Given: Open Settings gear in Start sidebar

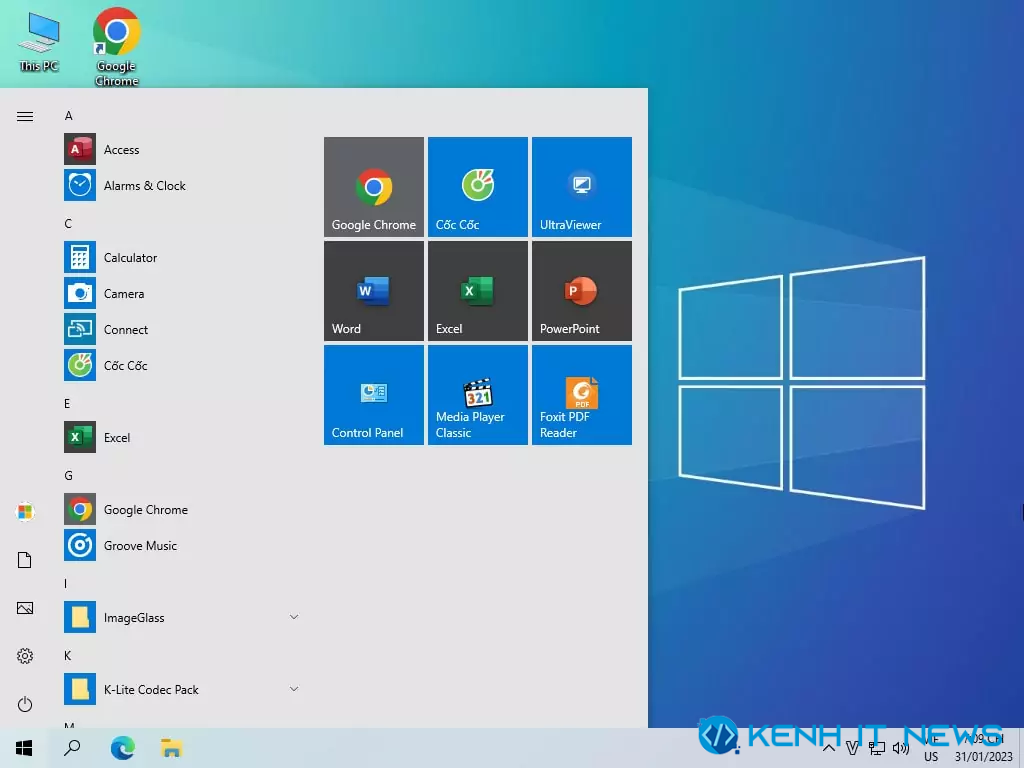Looking at the screenshot, I should (x=25, y=656).
